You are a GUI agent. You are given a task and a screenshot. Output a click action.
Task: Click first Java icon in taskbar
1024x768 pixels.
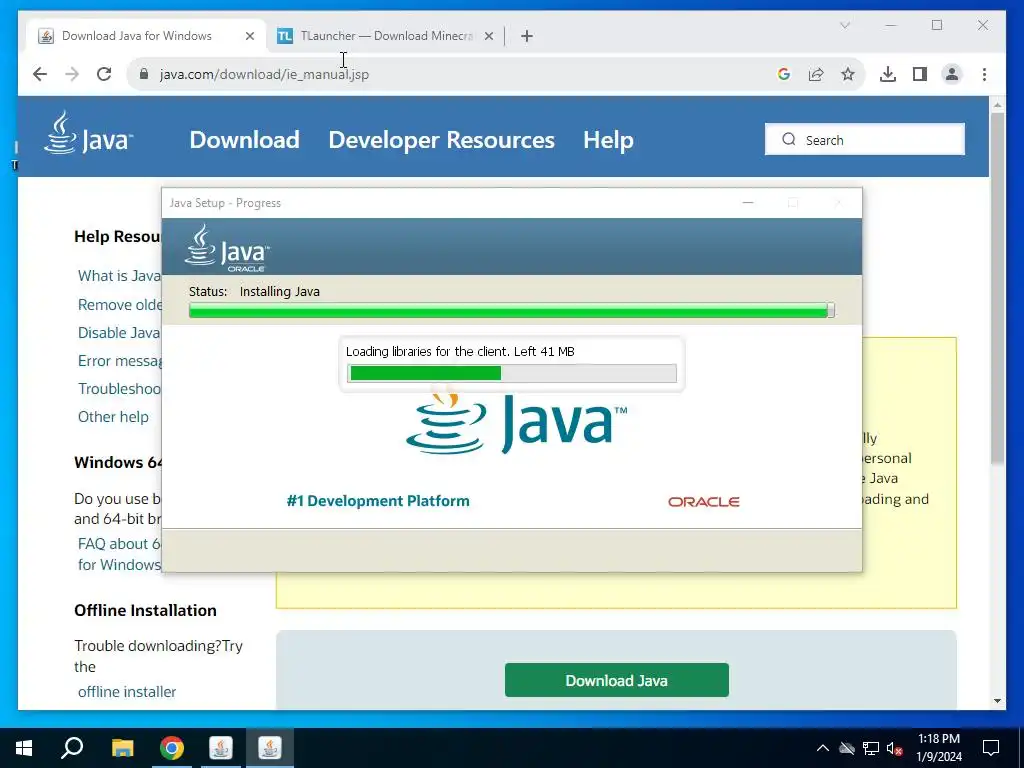click(x=221, y=748)
